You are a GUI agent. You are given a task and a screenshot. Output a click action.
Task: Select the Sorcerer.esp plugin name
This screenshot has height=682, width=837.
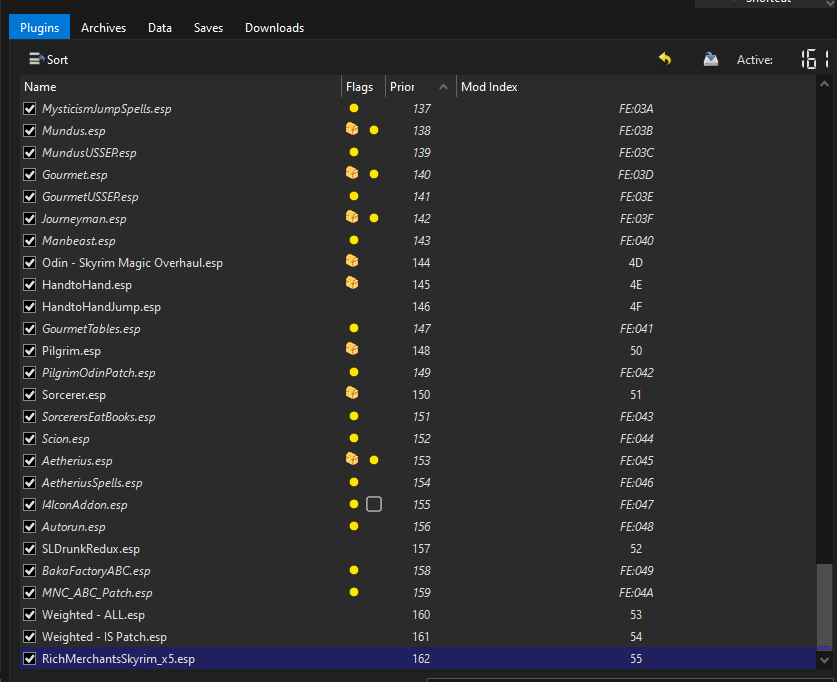coord(74,395)
